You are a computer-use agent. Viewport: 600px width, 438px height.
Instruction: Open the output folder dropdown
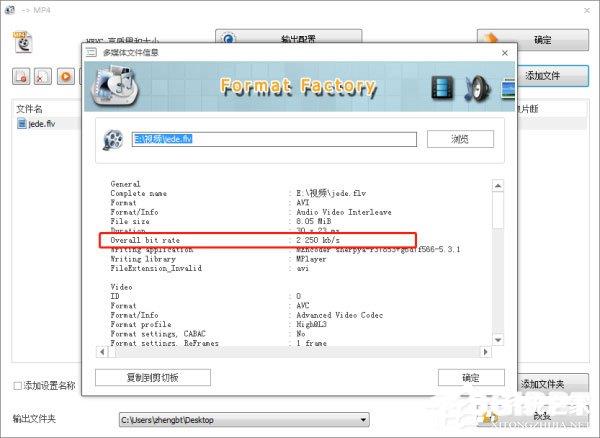point(363,420)
